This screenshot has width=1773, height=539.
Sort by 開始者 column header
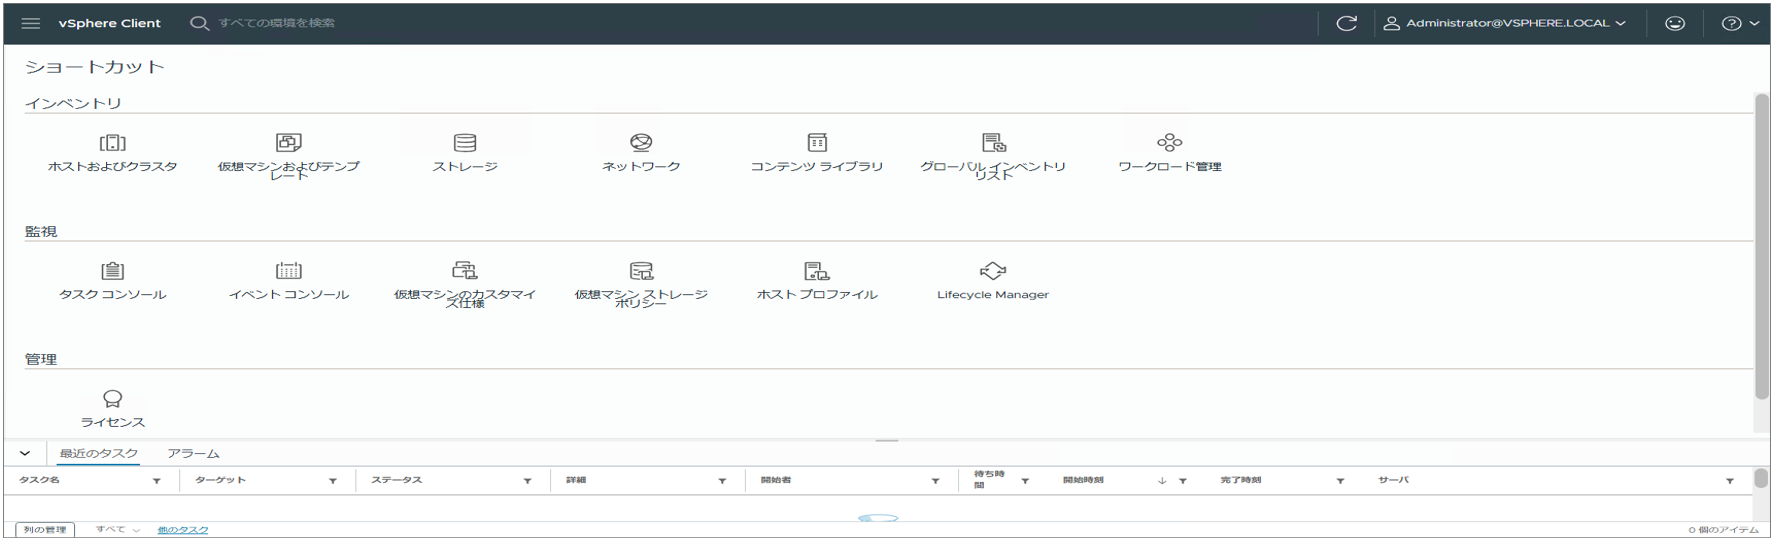(776, 480)
